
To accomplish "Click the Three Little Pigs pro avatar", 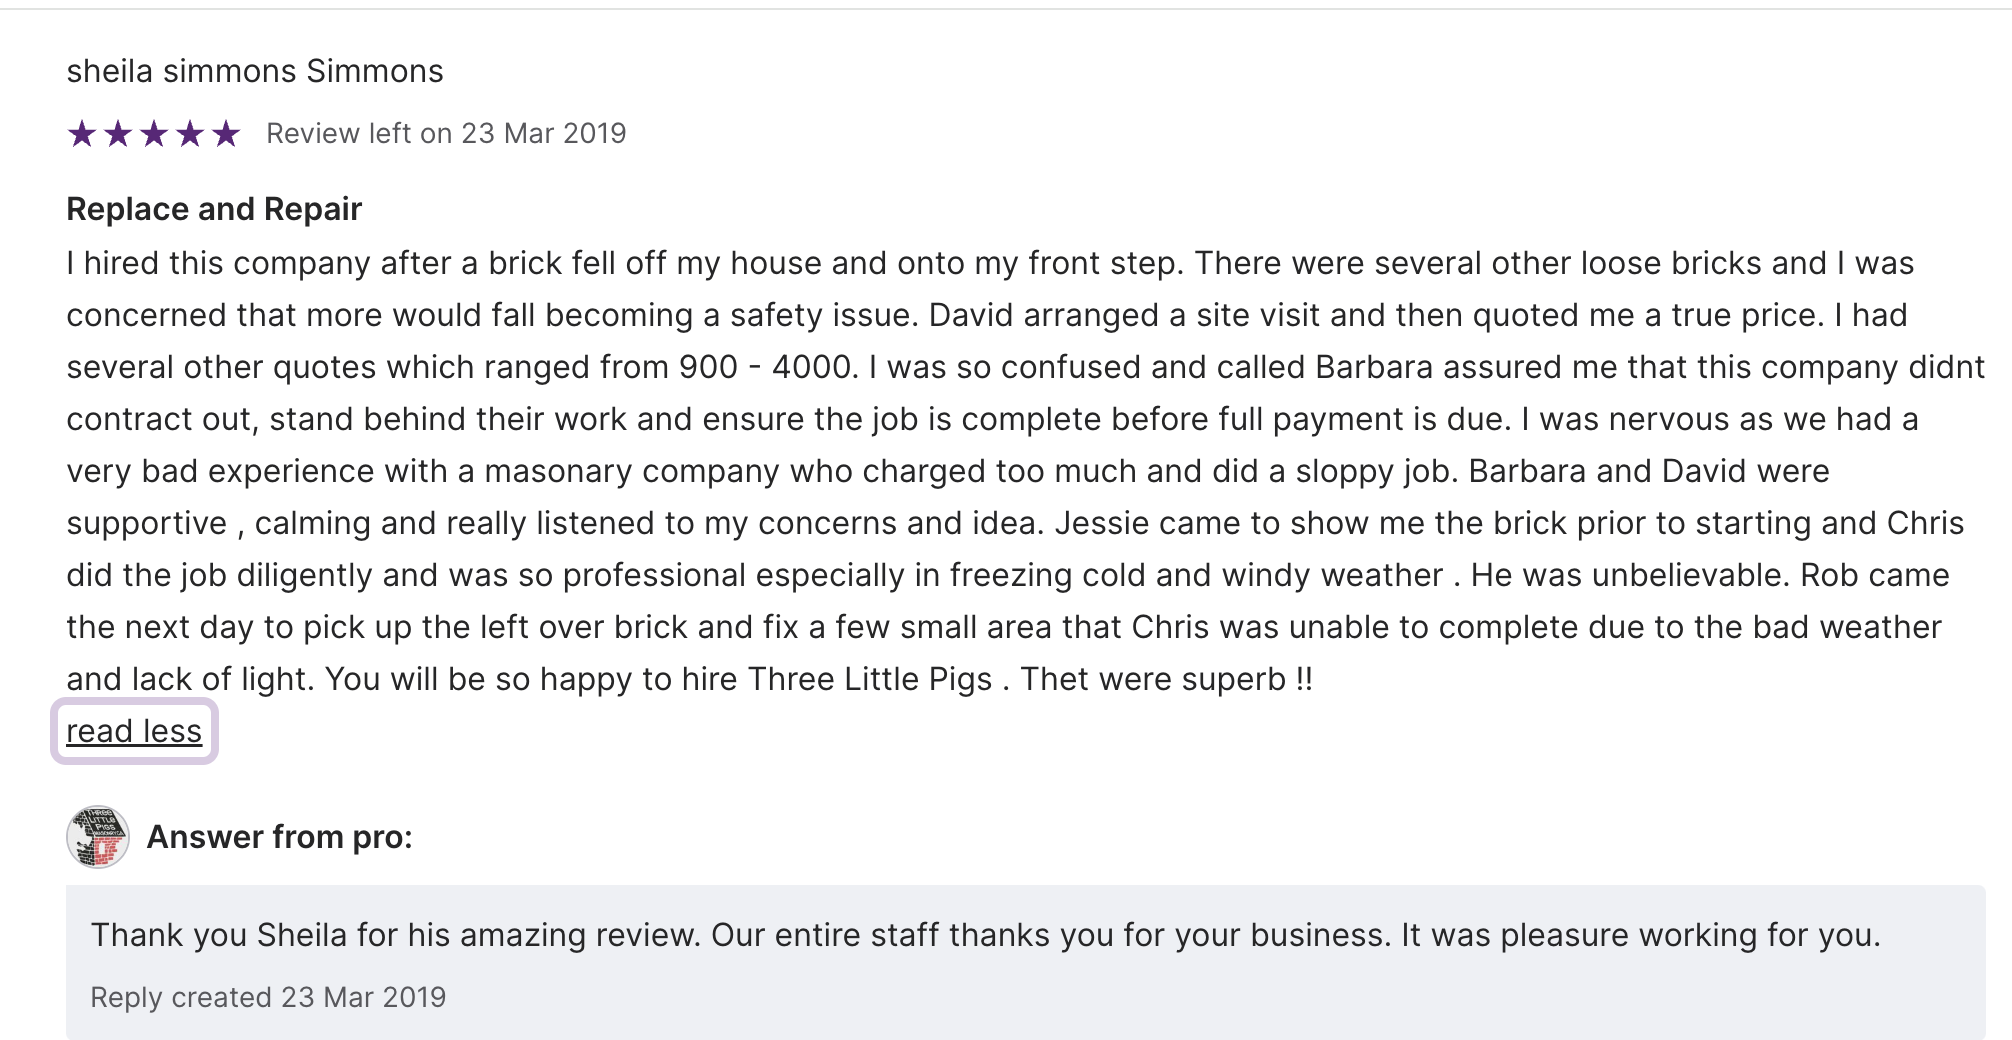I will click(x=97, y=837).
